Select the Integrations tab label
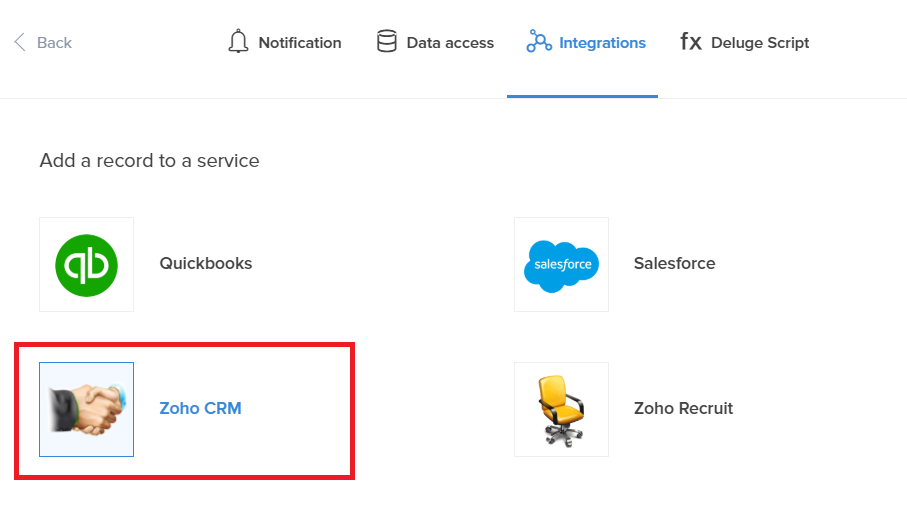The height and width of the screenshot is (511, 907). [602, 43]
